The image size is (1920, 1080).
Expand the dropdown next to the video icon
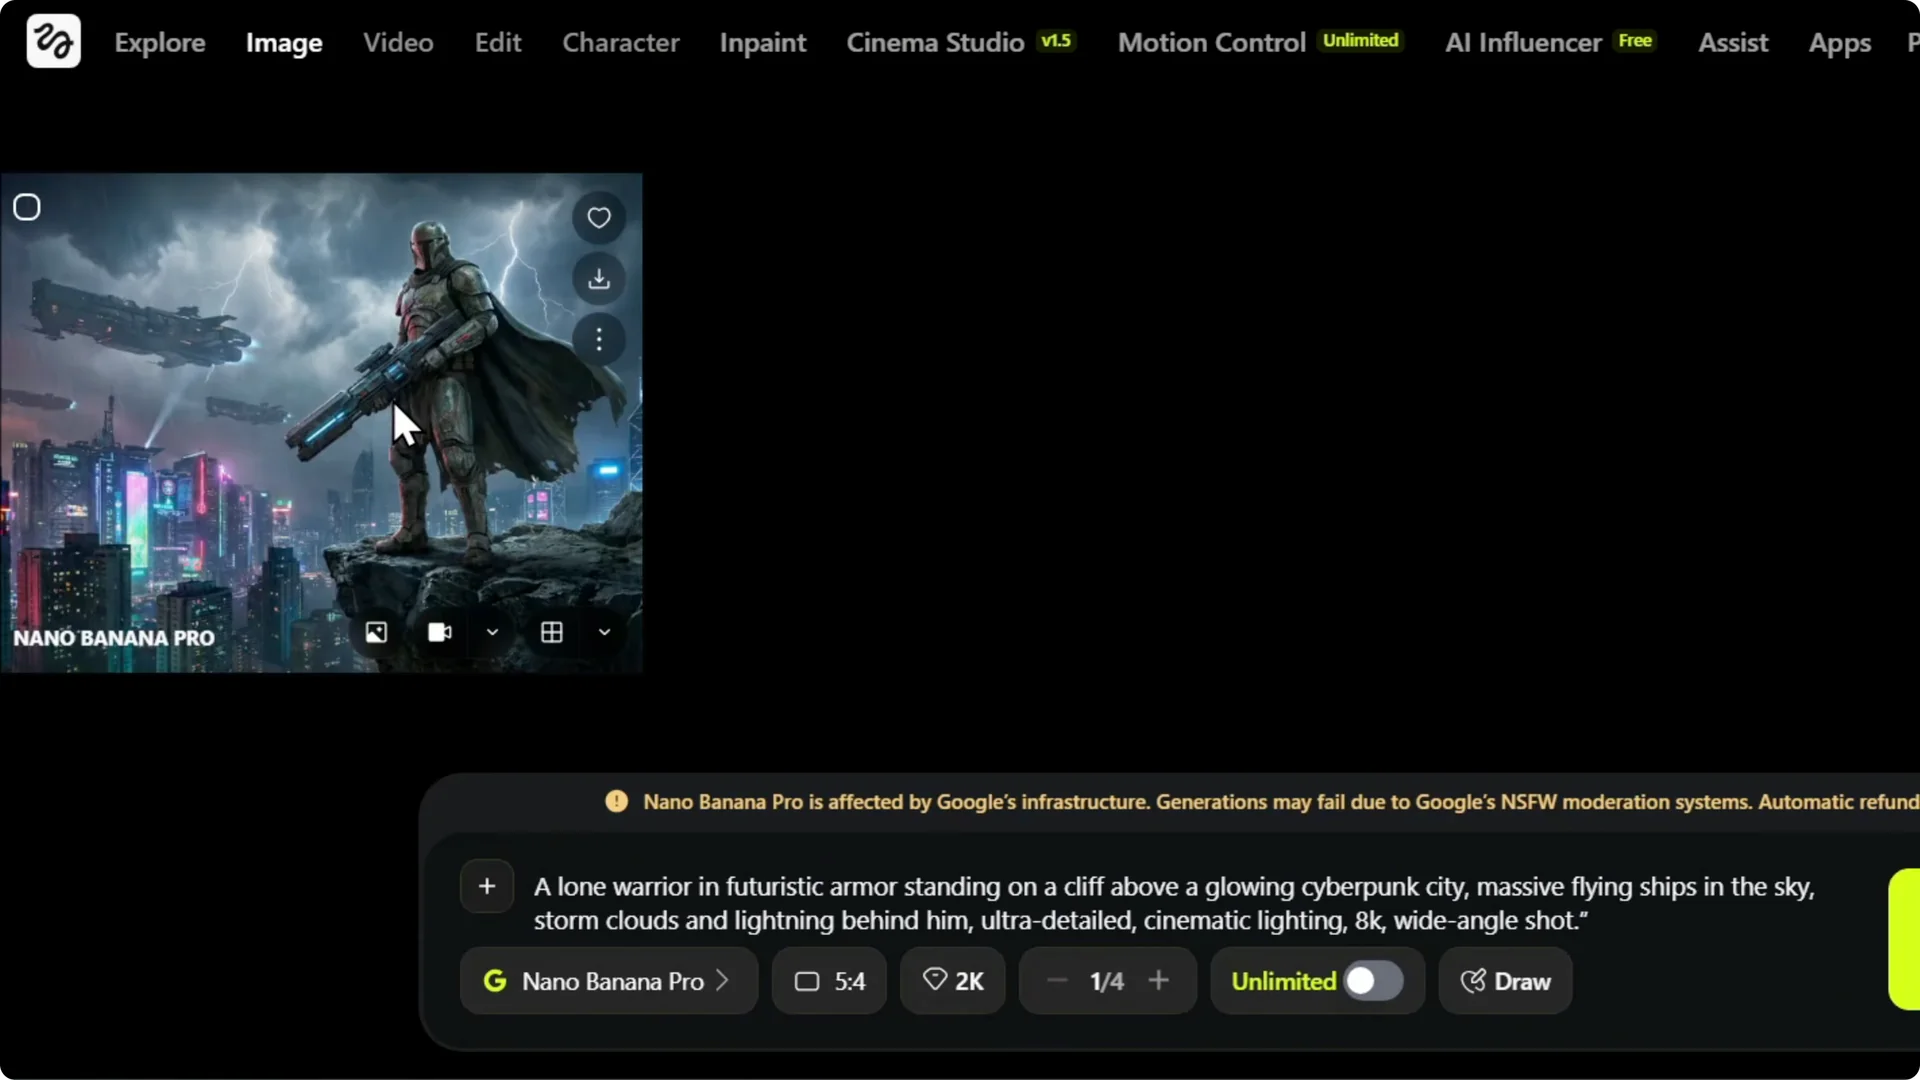click(491, 632)
